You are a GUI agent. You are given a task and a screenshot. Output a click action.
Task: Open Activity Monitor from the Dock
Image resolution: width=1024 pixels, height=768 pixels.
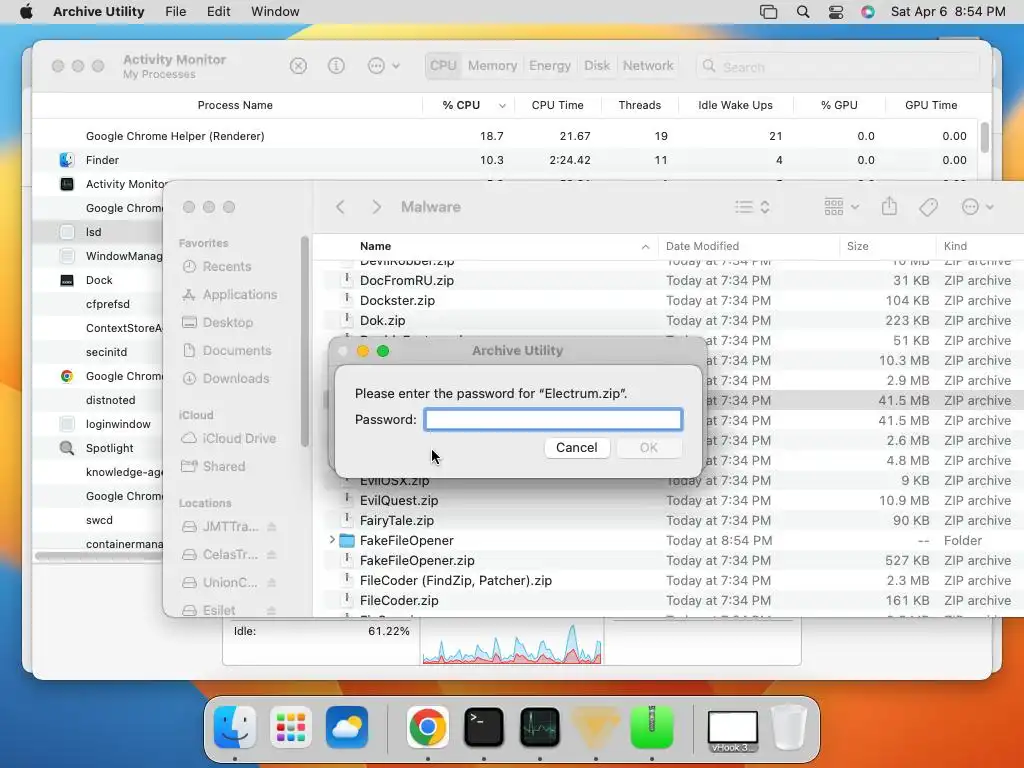click(539, 727)
